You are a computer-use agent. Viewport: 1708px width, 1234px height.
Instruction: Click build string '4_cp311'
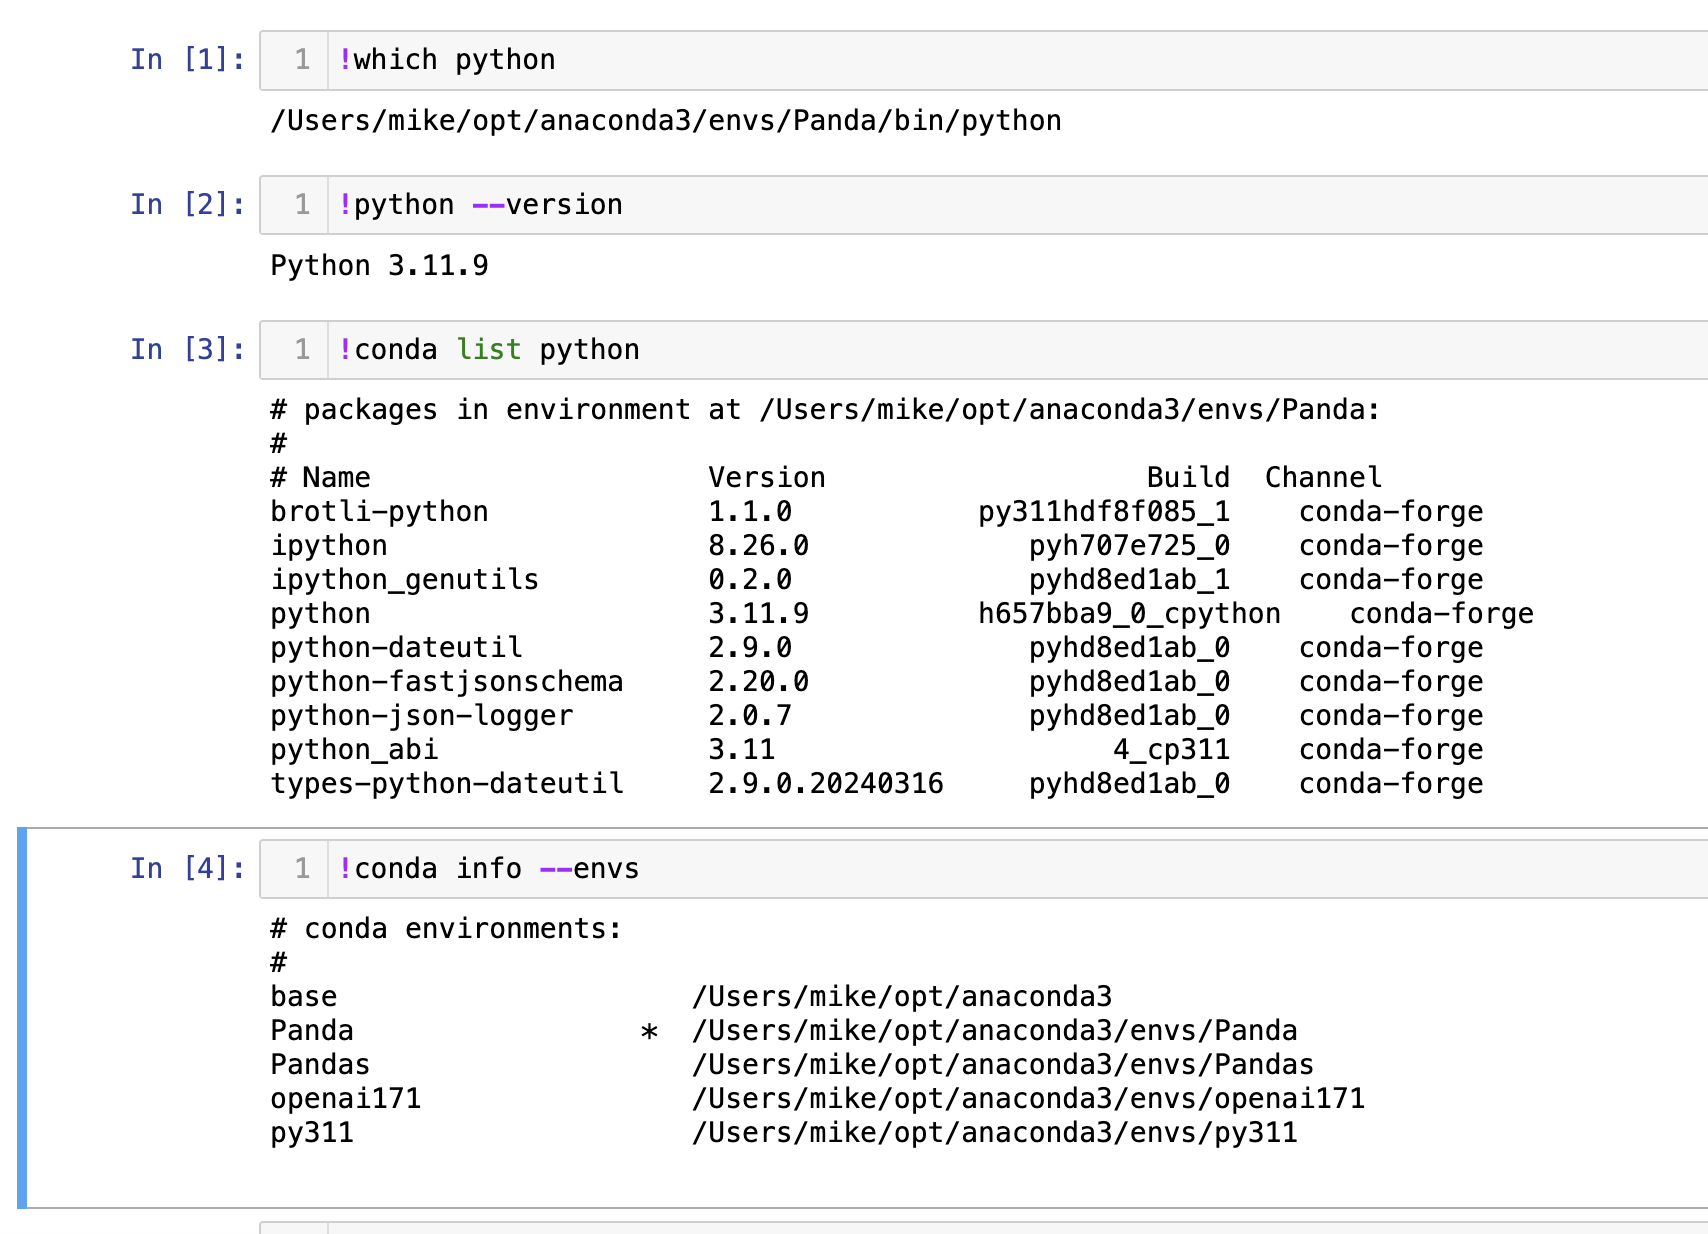1171,750
